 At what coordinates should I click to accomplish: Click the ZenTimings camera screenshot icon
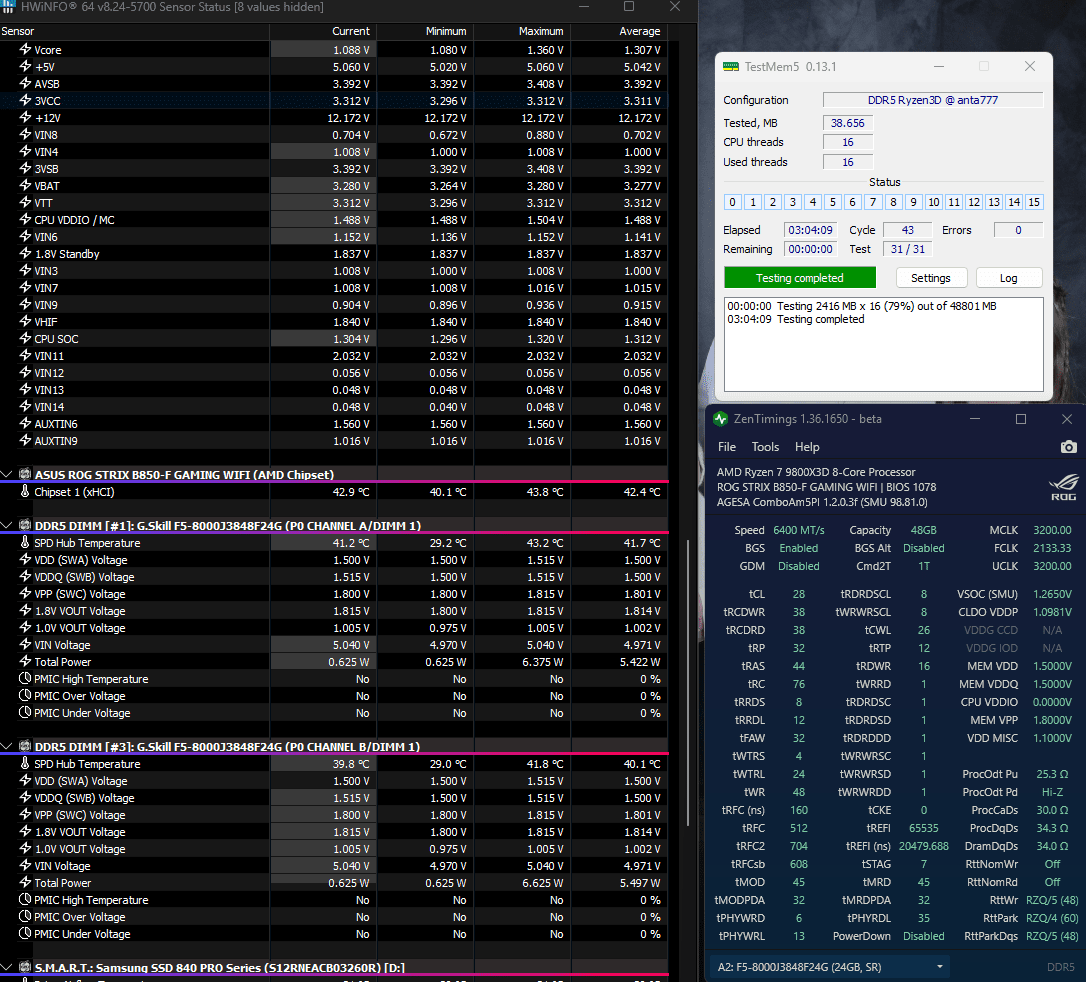click(1068, 447)
